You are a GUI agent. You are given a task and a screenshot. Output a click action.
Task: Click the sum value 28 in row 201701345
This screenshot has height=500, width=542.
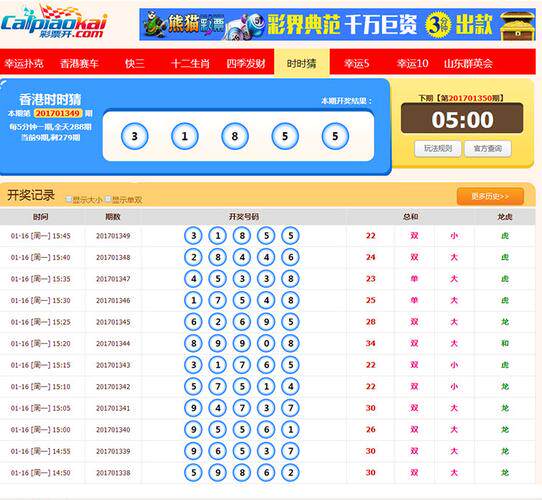pyautogui.click(x=371, y=322)
